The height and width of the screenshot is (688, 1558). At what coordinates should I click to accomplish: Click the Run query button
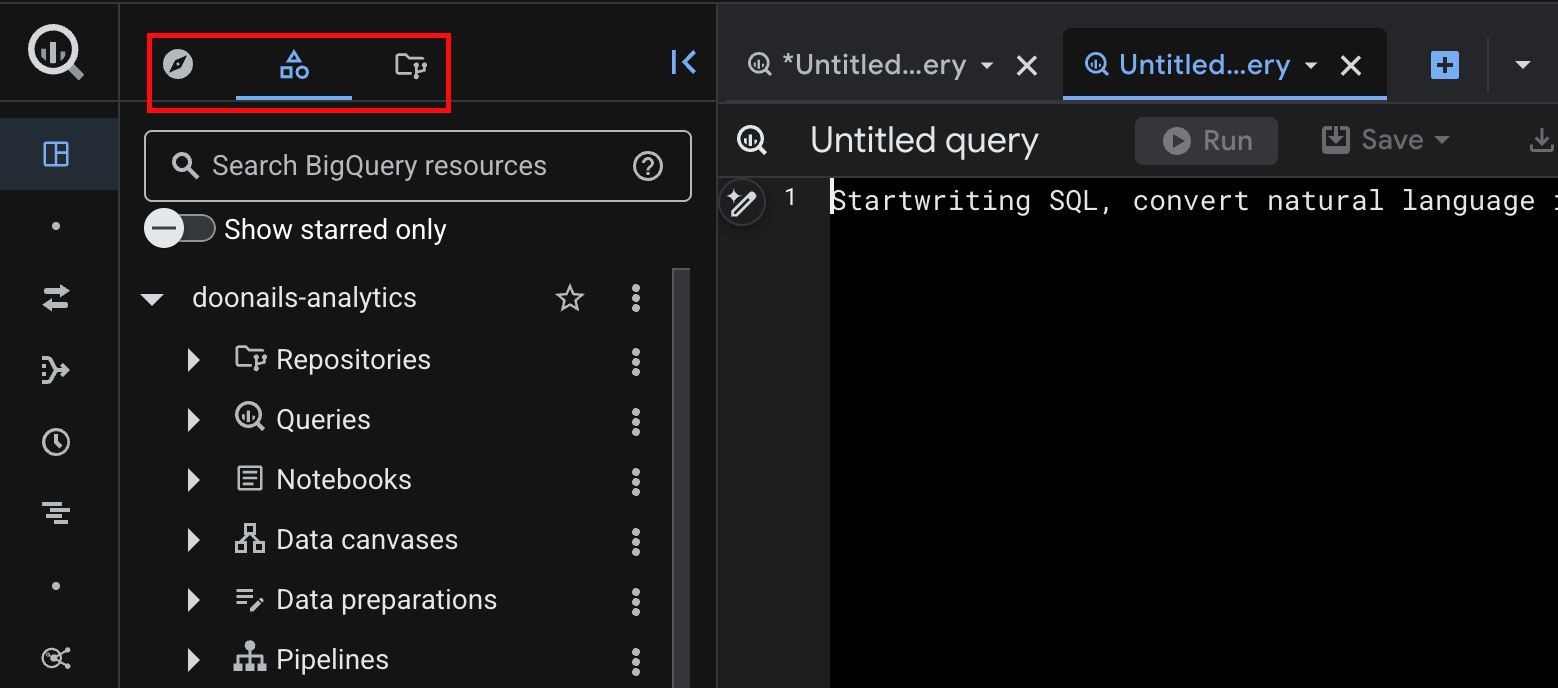point(1206,141)
